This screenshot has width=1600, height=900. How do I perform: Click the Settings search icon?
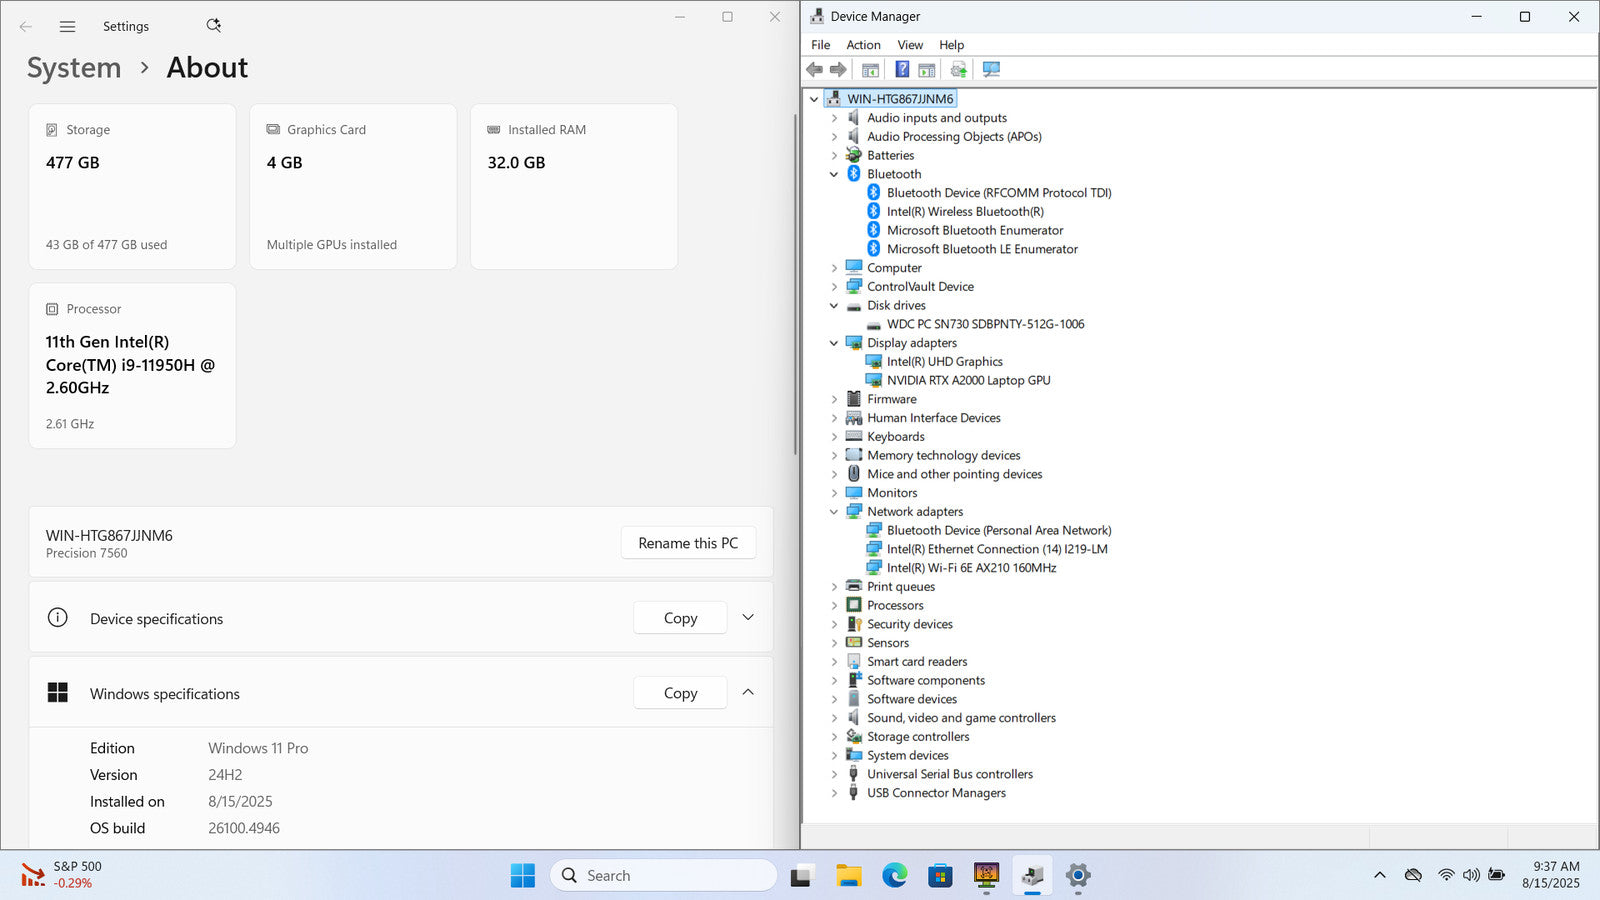pos(213,26)
